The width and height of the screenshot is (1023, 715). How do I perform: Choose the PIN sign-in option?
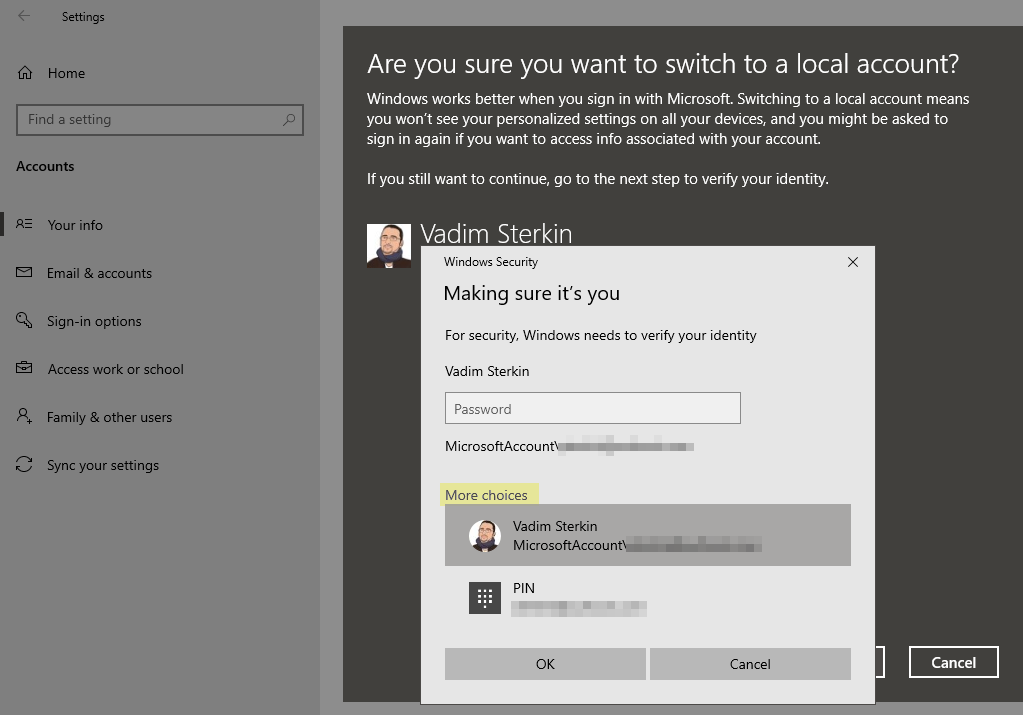pyautogui.click(x=648, y=598)
